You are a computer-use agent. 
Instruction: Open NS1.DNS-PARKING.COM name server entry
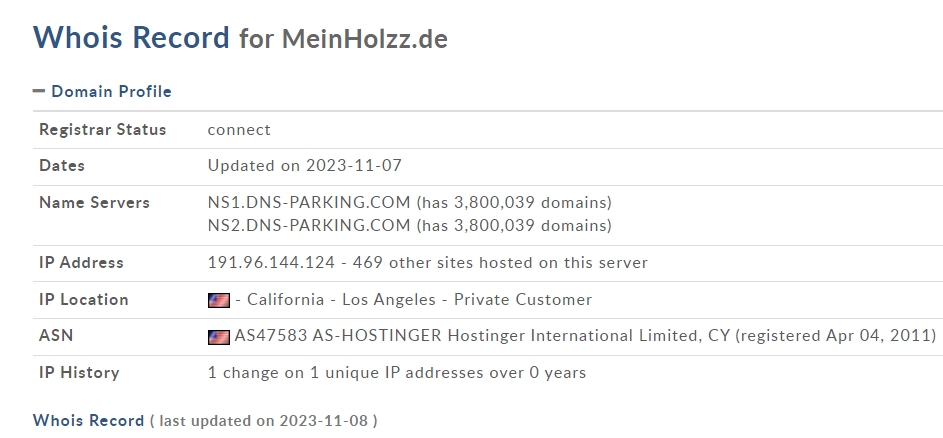click(x=309, y=203)
